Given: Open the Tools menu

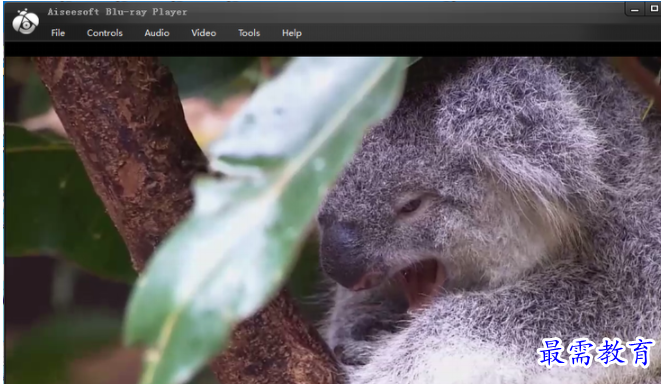Looking at the screenshot, I should click(x=249, y=33).
